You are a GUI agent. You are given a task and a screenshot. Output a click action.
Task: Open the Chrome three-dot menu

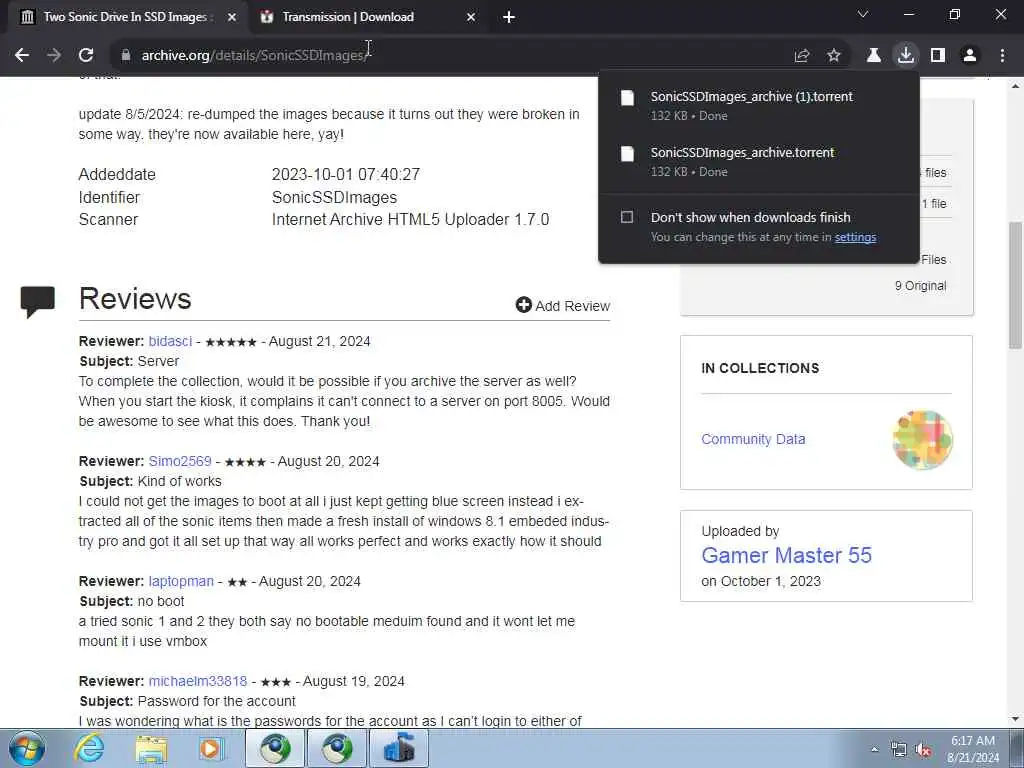[1002, 56]
